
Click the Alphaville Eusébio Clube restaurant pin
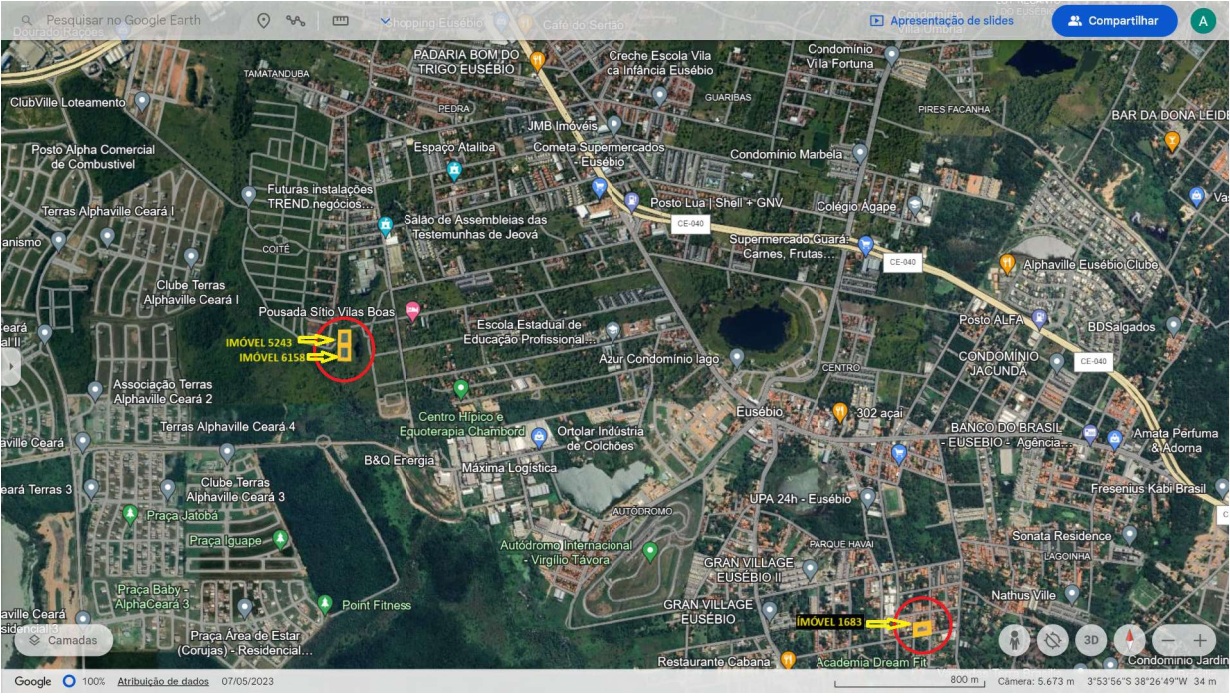tap(1008, 264)
